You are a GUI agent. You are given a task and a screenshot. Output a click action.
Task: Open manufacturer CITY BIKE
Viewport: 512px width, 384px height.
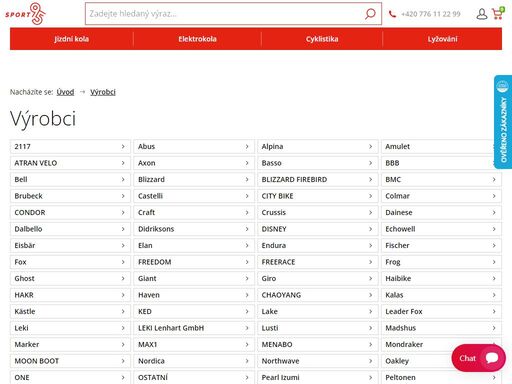coord(318,196)
